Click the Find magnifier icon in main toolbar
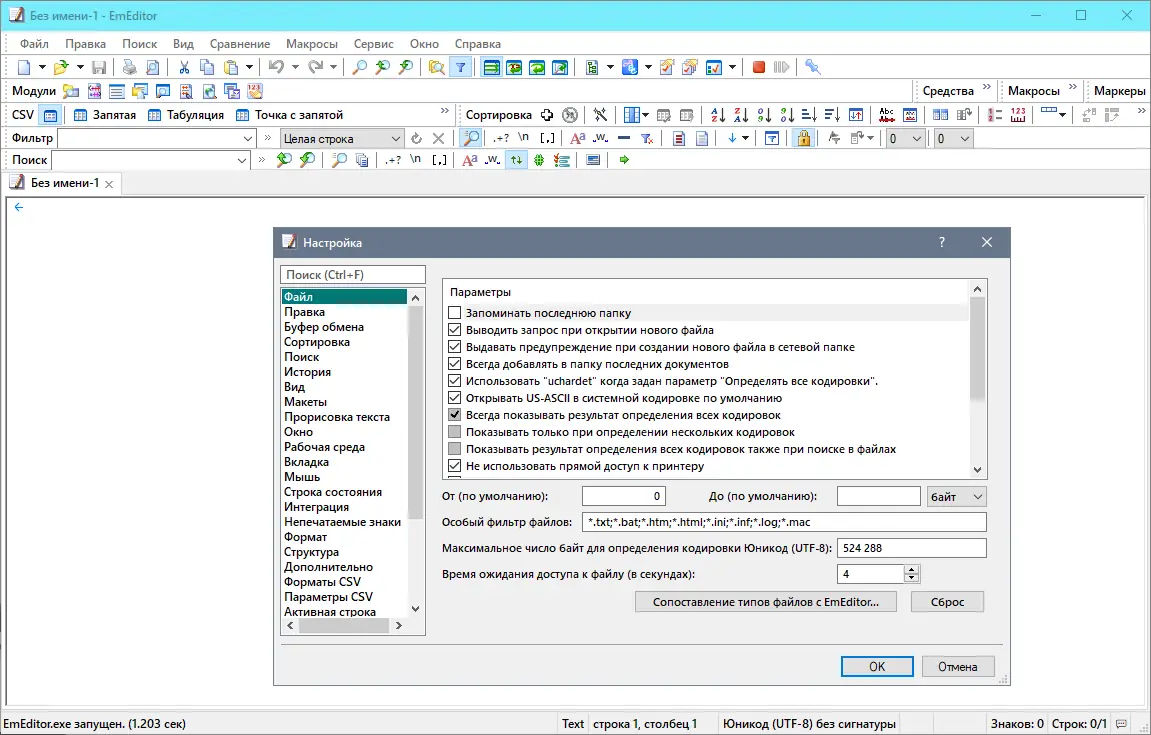Image resolution: width=1151 pixels, height=735 pixels. pos(360,68)
